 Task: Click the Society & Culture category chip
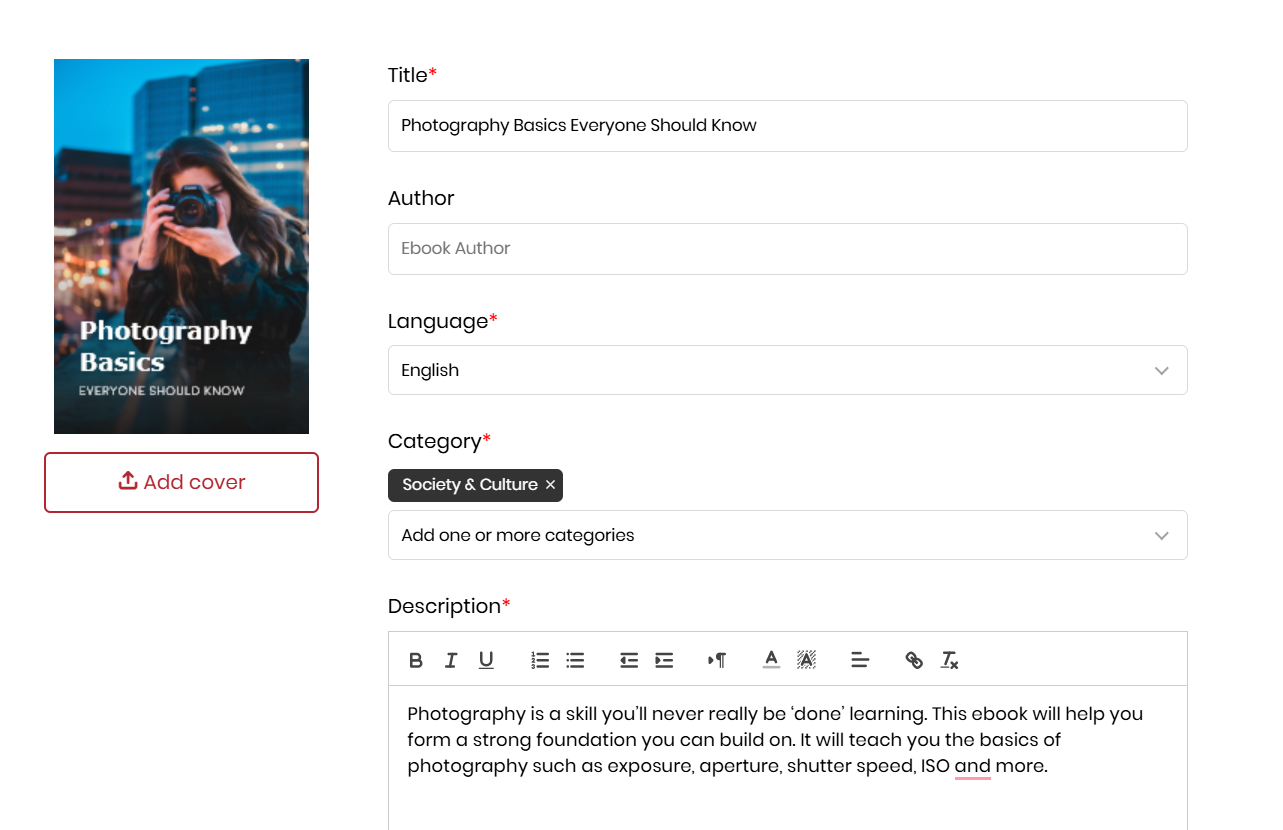(x=475, y=485)
